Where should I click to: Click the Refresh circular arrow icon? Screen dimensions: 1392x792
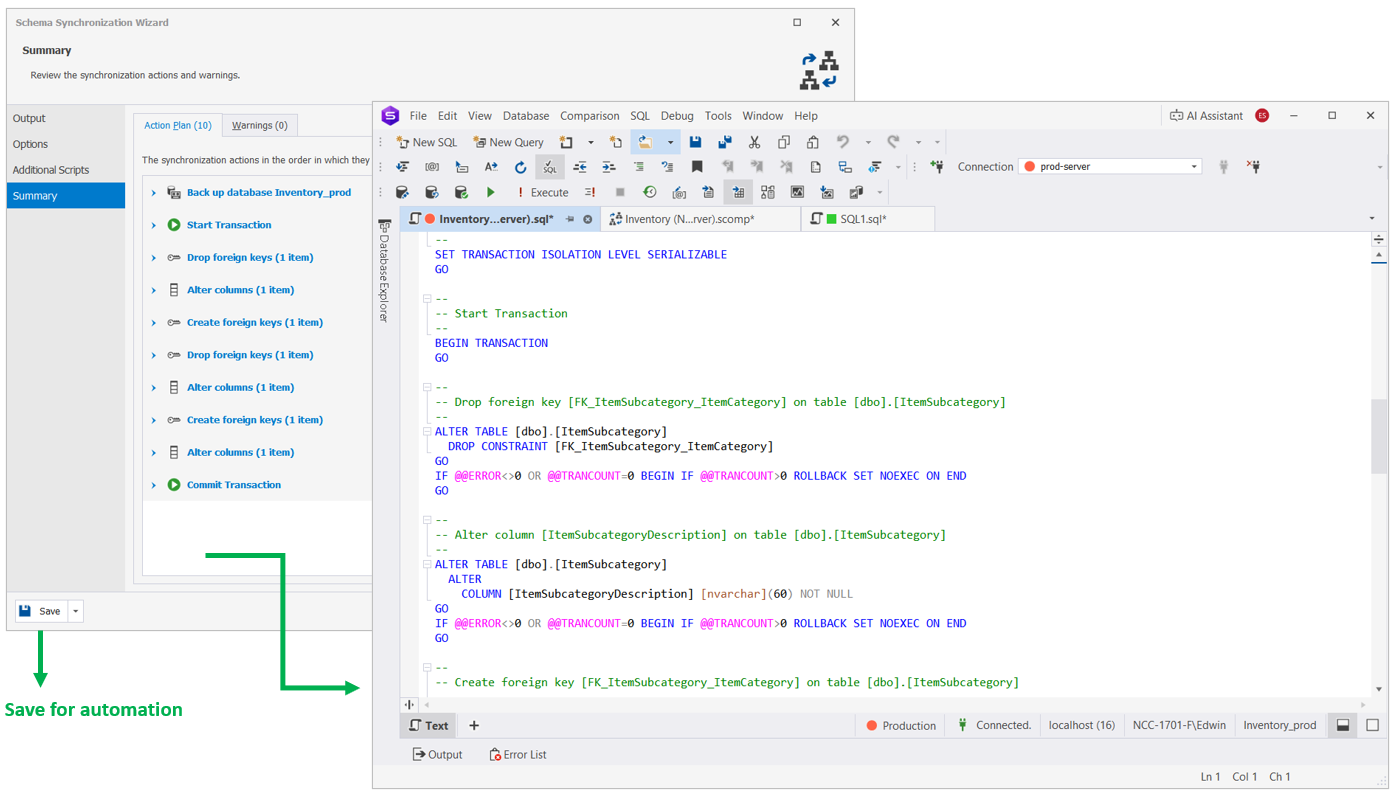click(520, 167)
